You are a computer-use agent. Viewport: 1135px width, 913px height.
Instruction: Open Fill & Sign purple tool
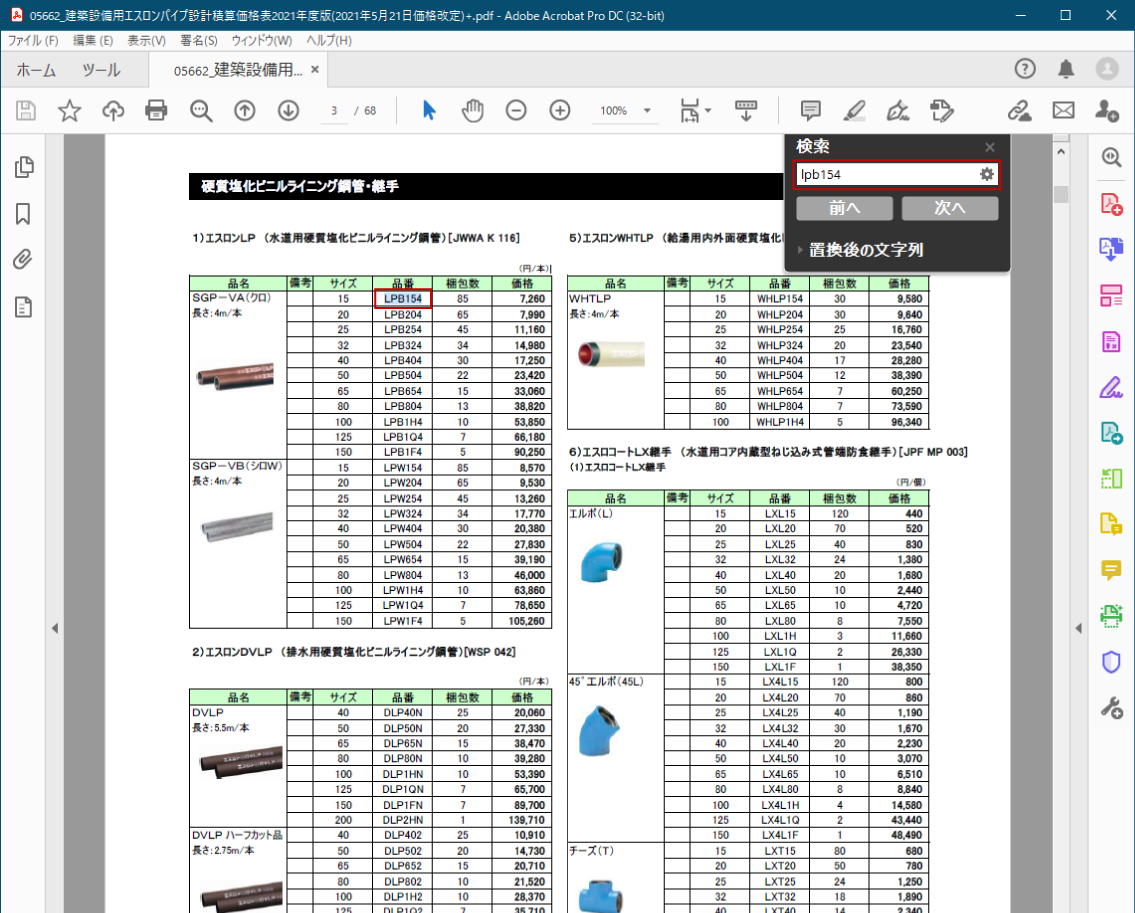click(x=1111, y=387)
